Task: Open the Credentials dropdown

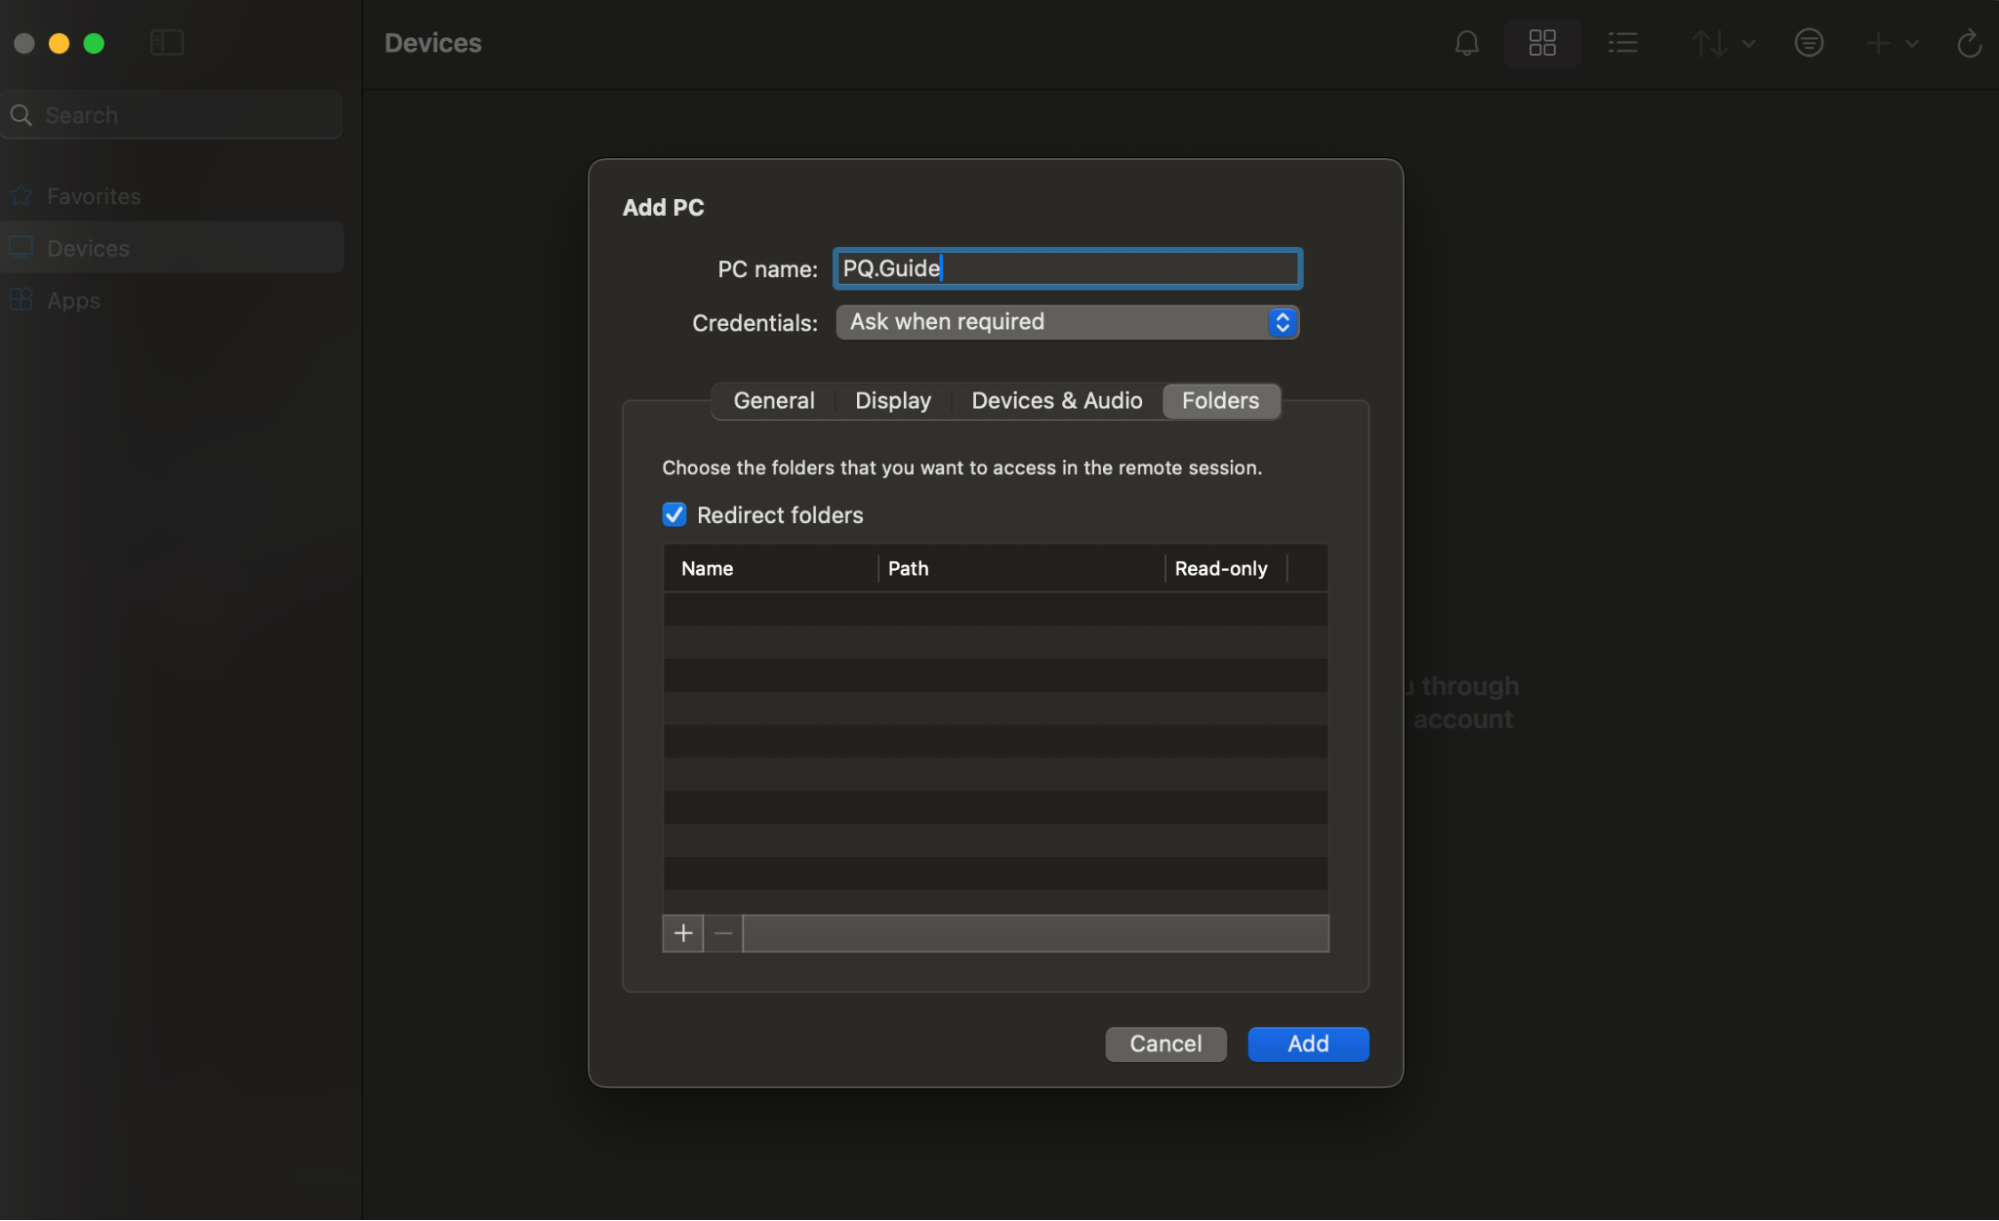Action: (x=1067, y=322)
